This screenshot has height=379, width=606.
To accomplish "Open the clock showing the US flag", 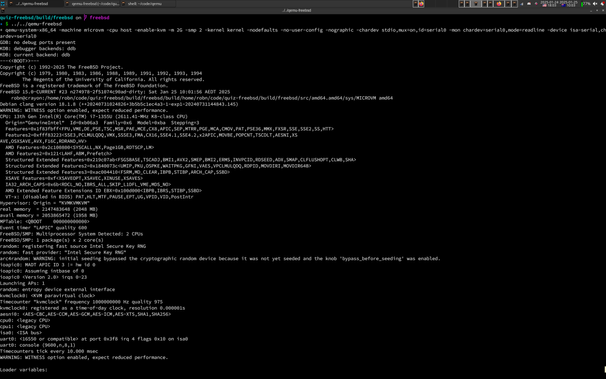I will pos(550,4).
